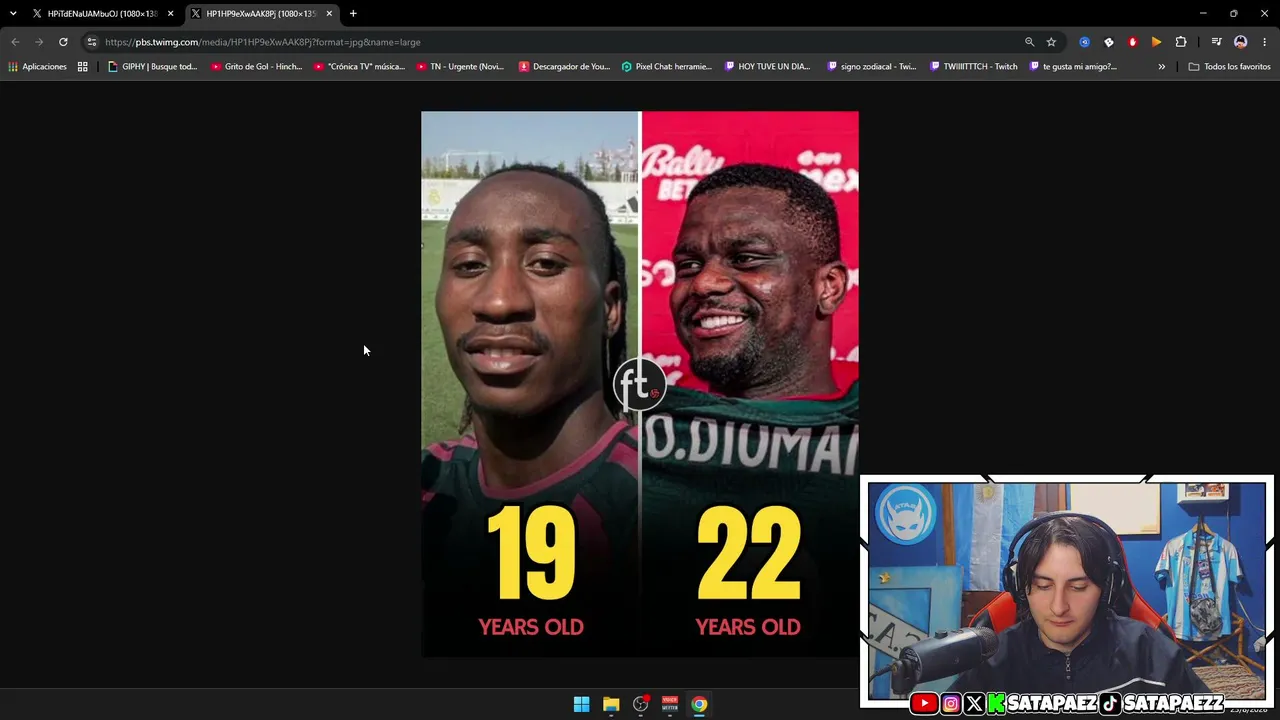Open the GIPHY bookmark
This screenshot has width=1280, height=720.
click(153, 67)
